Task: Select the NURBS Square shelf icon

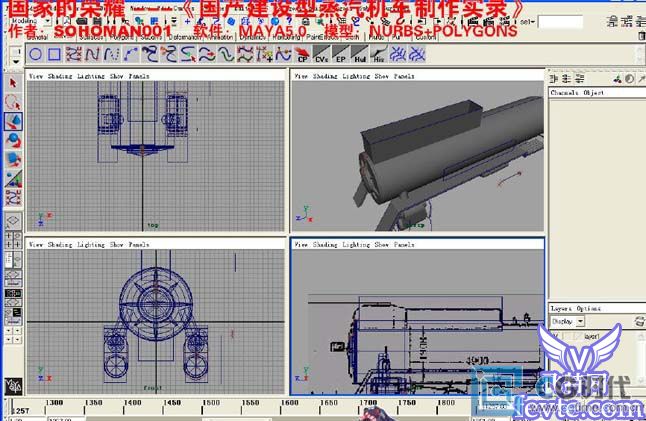Action: (54, 54)
